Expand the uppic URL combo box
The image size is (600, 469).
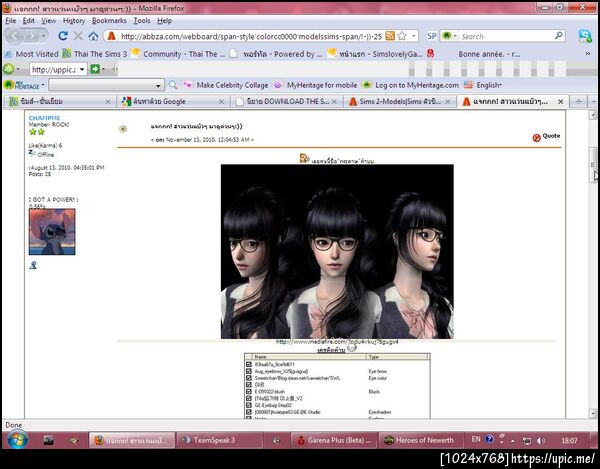pyautogui.click(x=82, y=69)
